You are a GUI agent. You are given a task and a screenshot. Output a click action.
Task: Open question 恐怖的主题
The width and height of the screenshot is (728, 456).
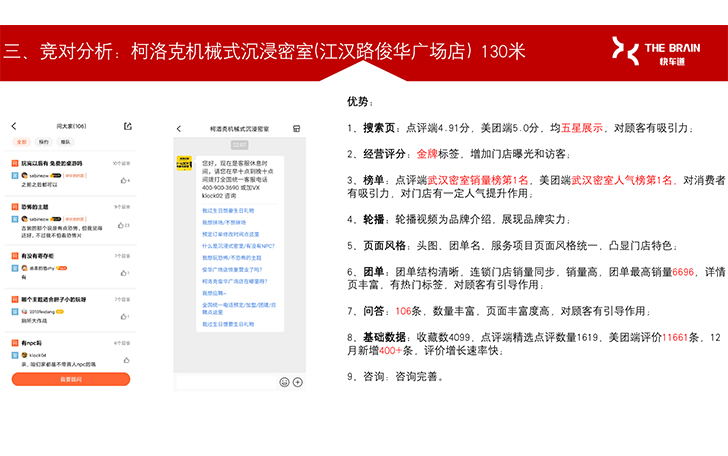point(35,207)
